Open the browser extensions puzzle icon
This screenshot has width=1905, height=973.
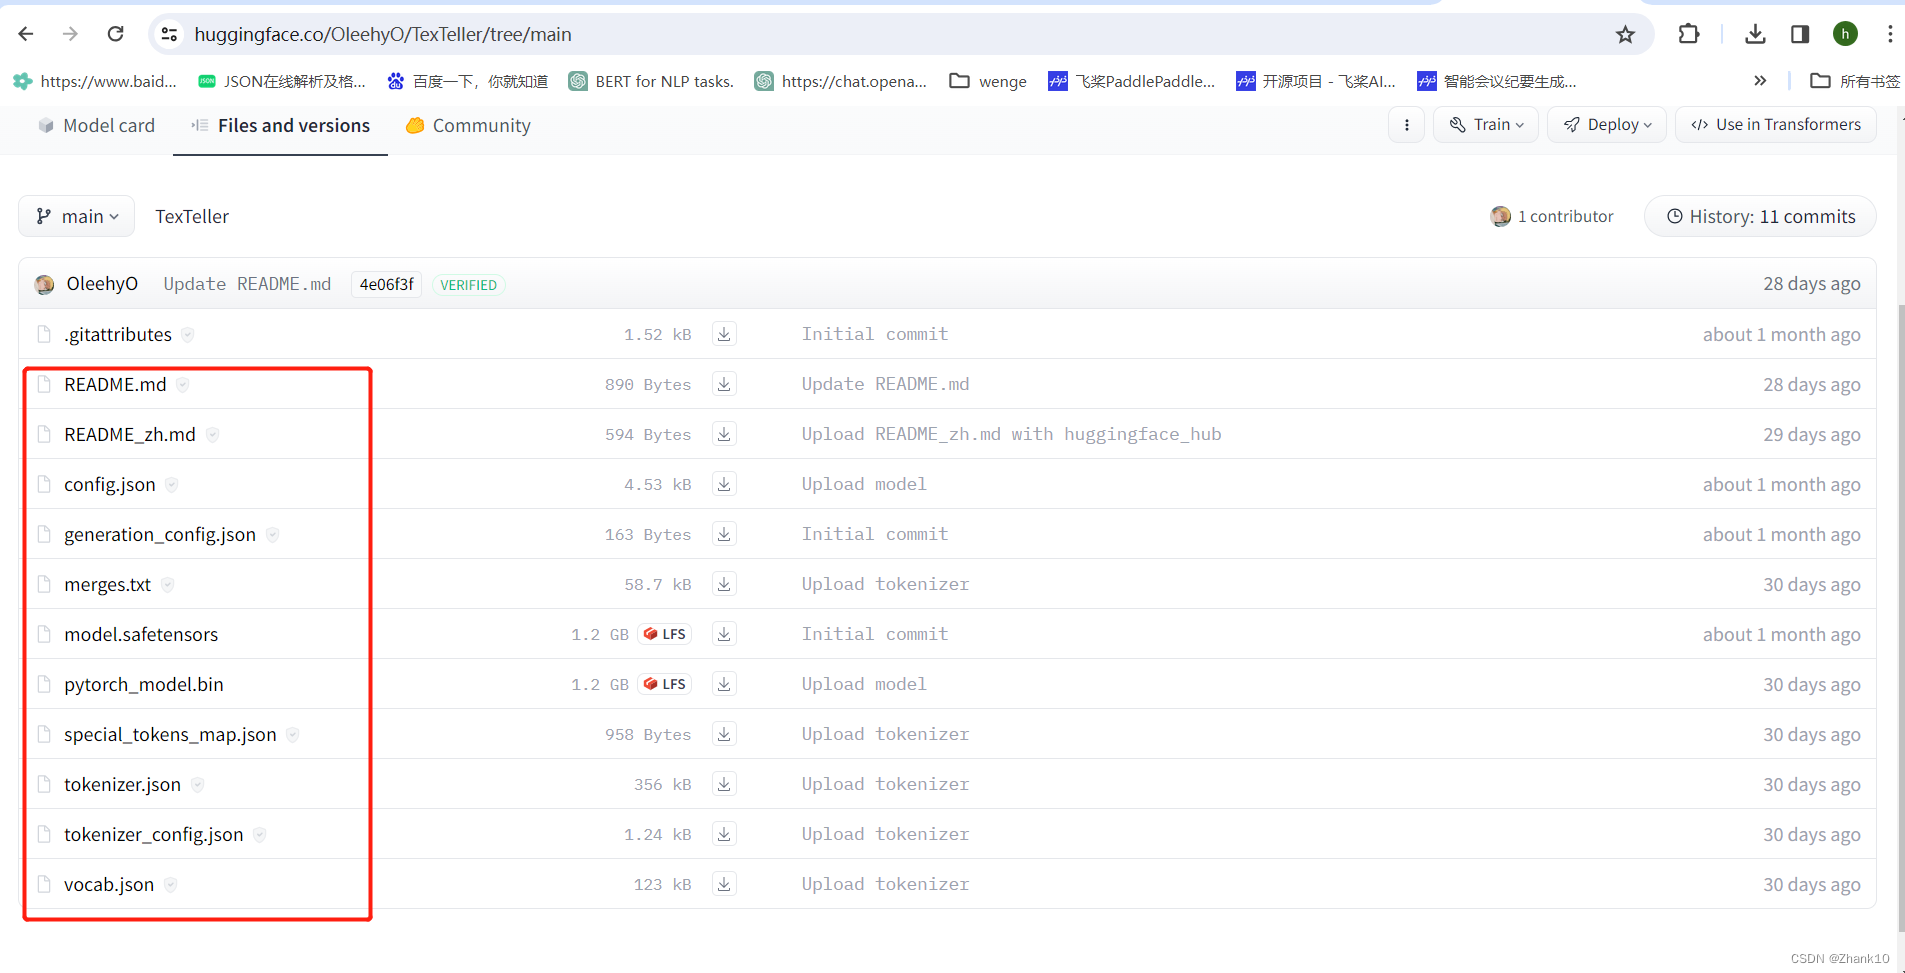[x=1689, y=34]
